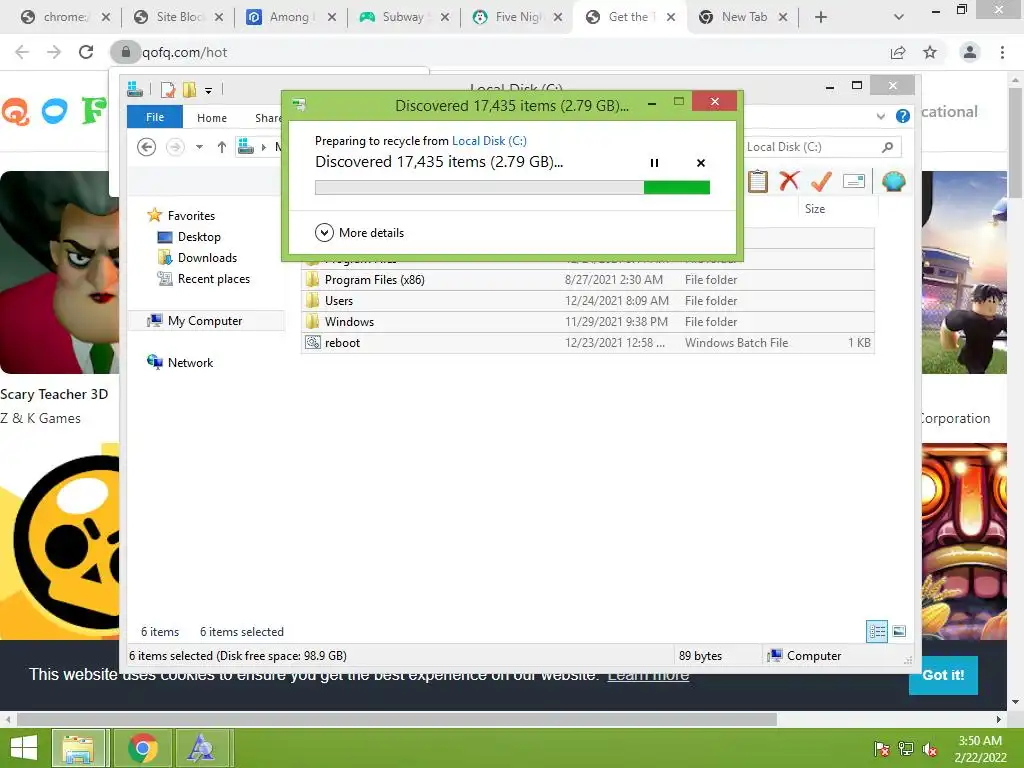
Task: Click the Brawl Stars skull game thumbnail
Action: click(x=59, y=542)
